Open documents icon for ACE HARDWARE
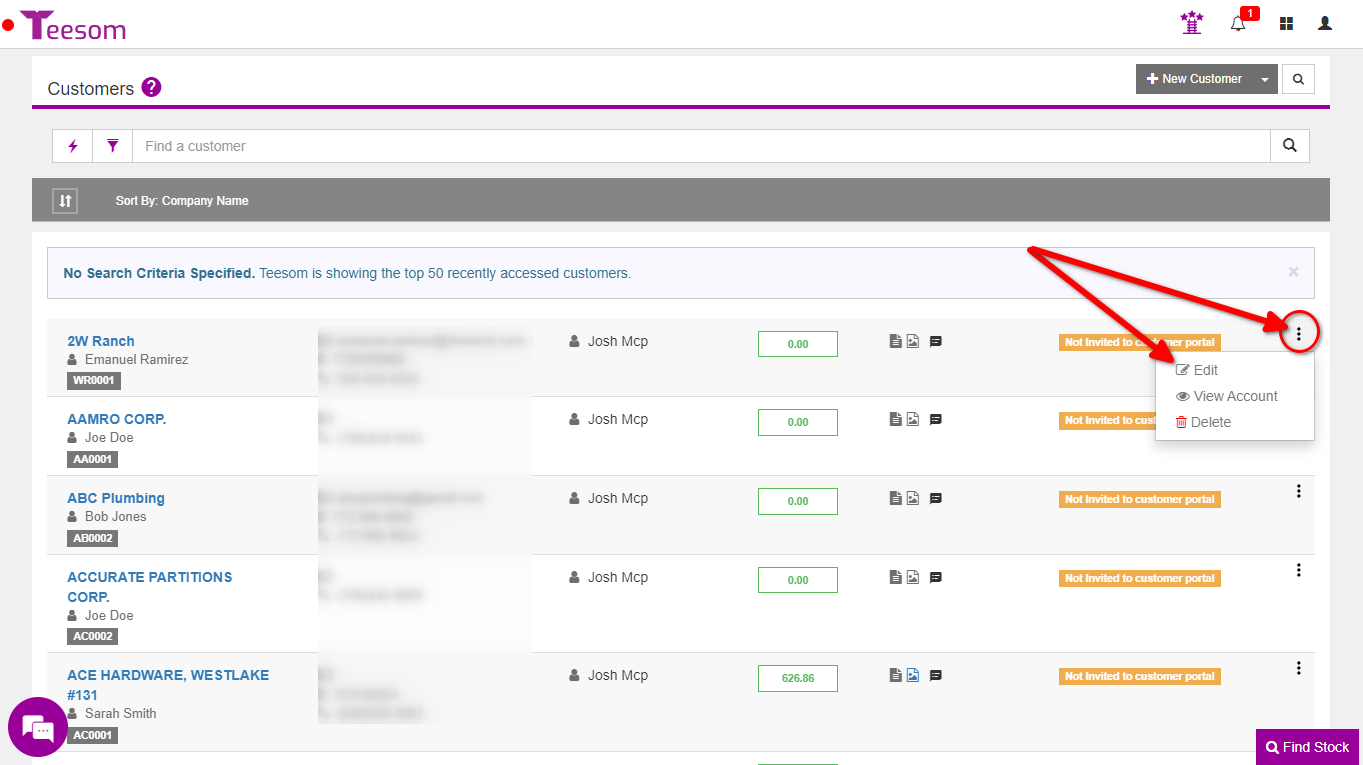Screen dimensions: 1363x765 coord(896,675)
